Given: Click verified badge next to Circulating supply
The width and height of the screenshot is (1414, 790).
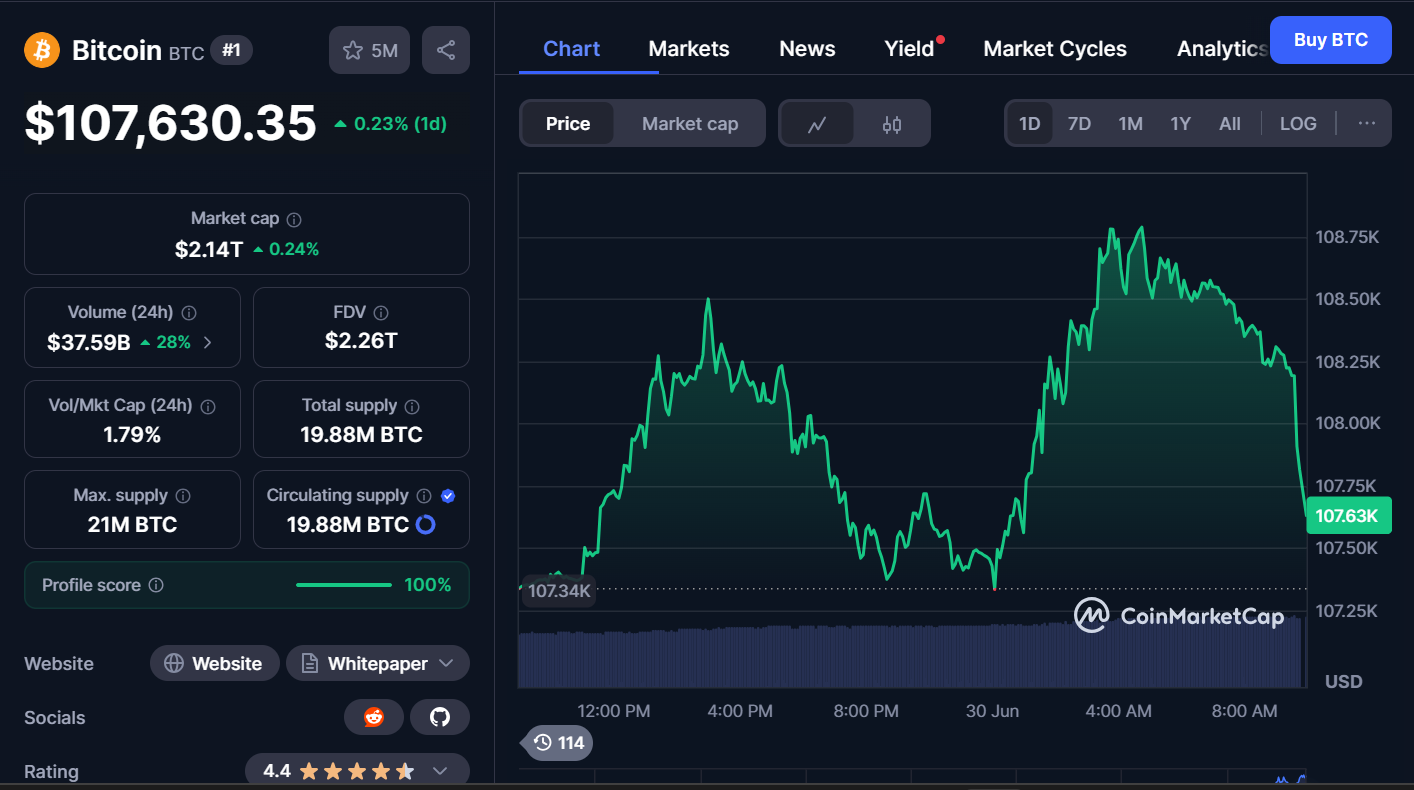Looking at the screenshot, I should (448, 496).
